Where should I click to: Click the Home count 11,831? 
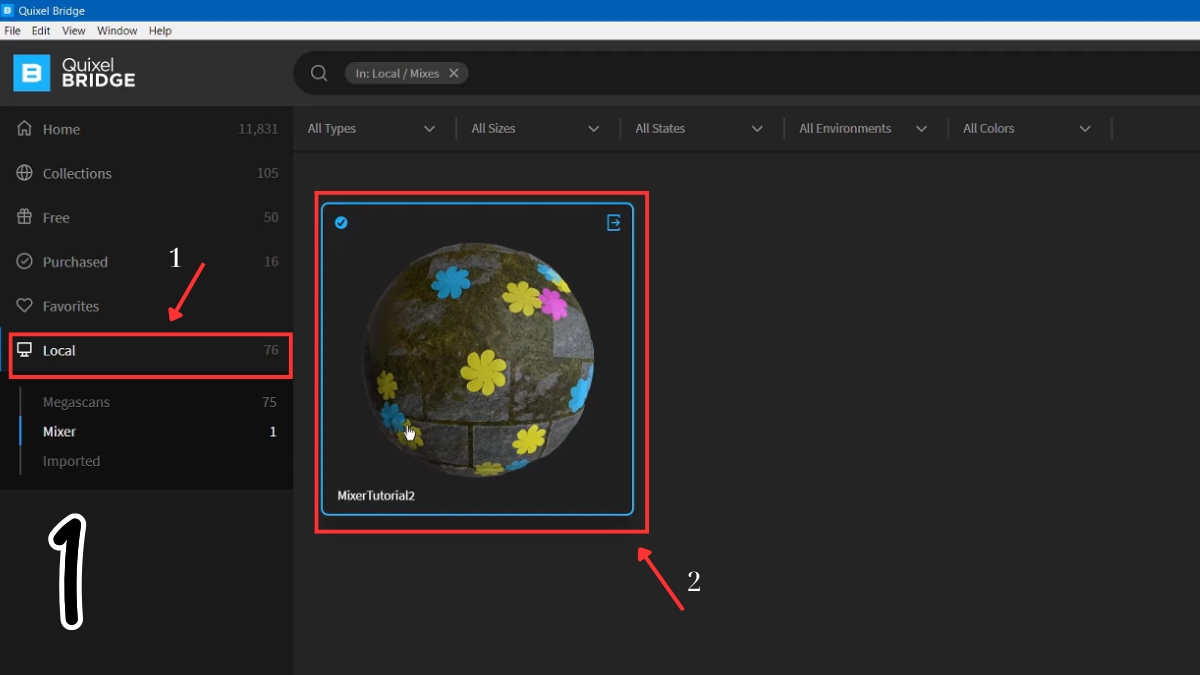click(258, 129)
